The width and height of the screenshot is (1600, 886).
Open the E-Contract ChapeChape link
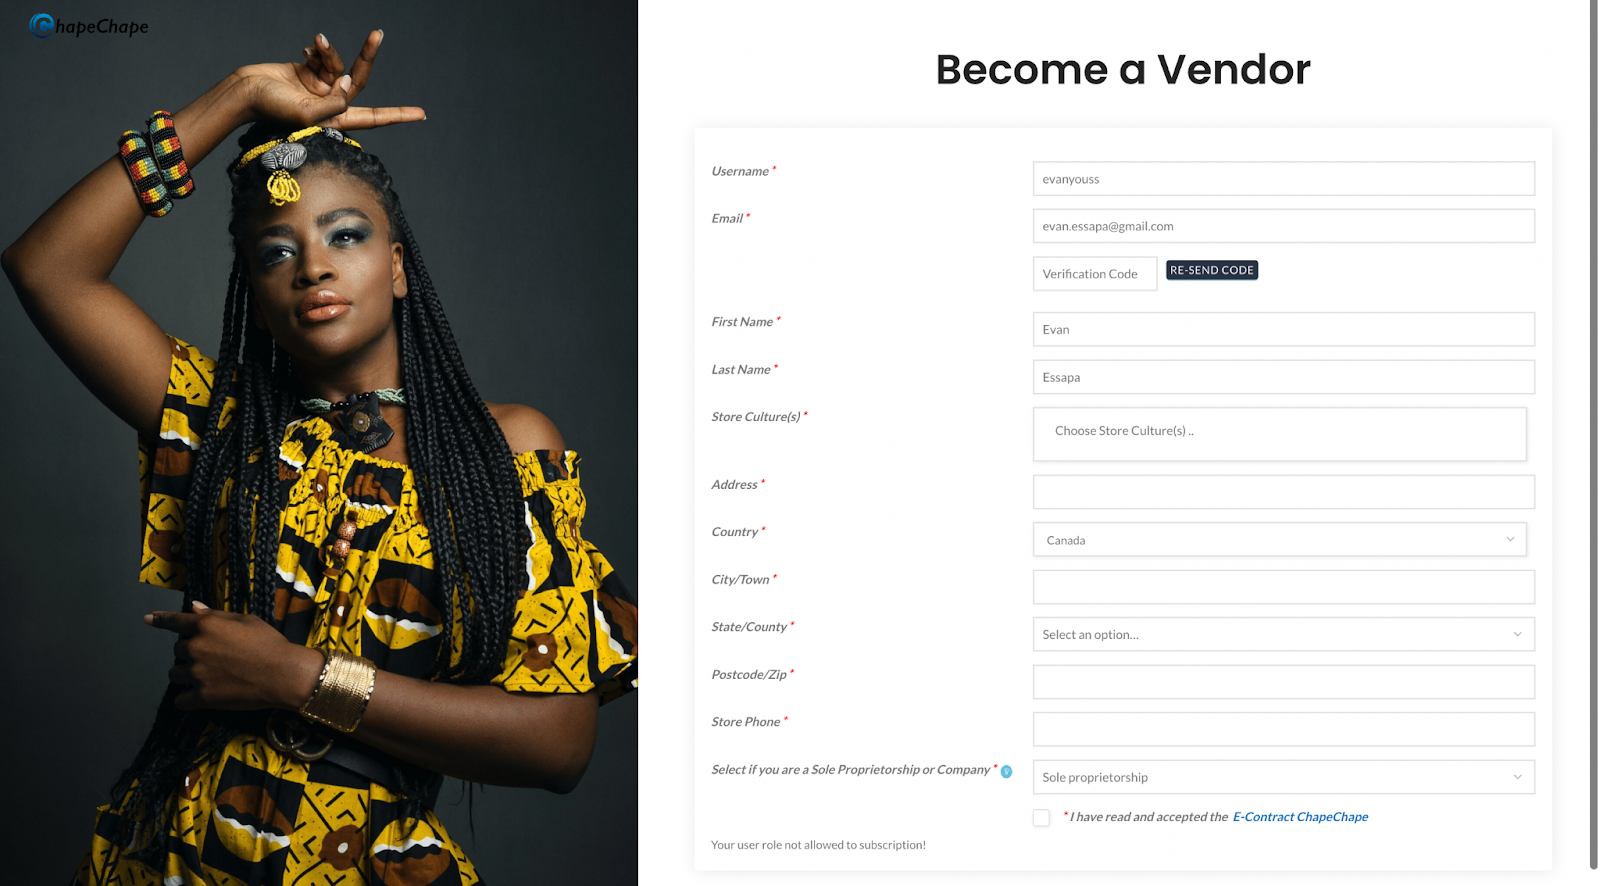(1300, 817)
